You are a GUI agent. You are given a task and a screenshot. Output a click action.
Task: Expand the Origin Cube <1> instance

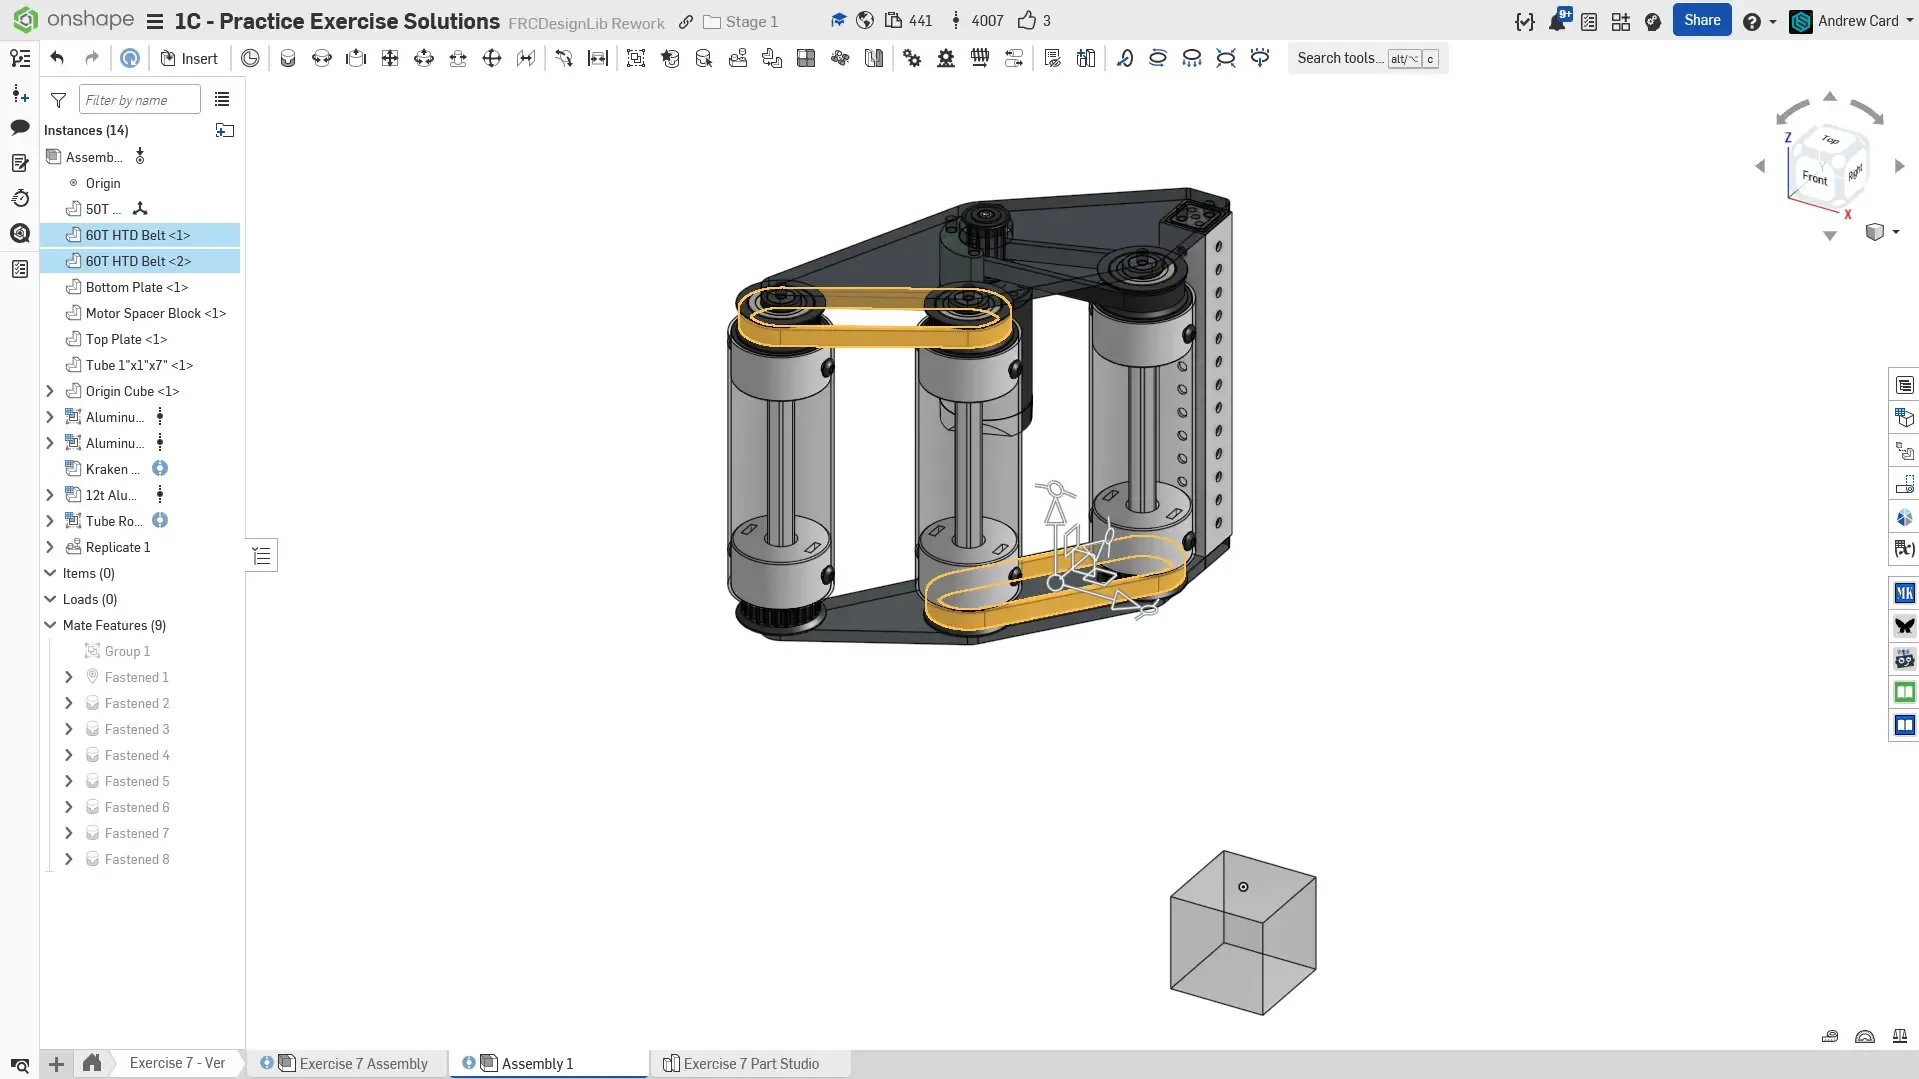[50, 391]
